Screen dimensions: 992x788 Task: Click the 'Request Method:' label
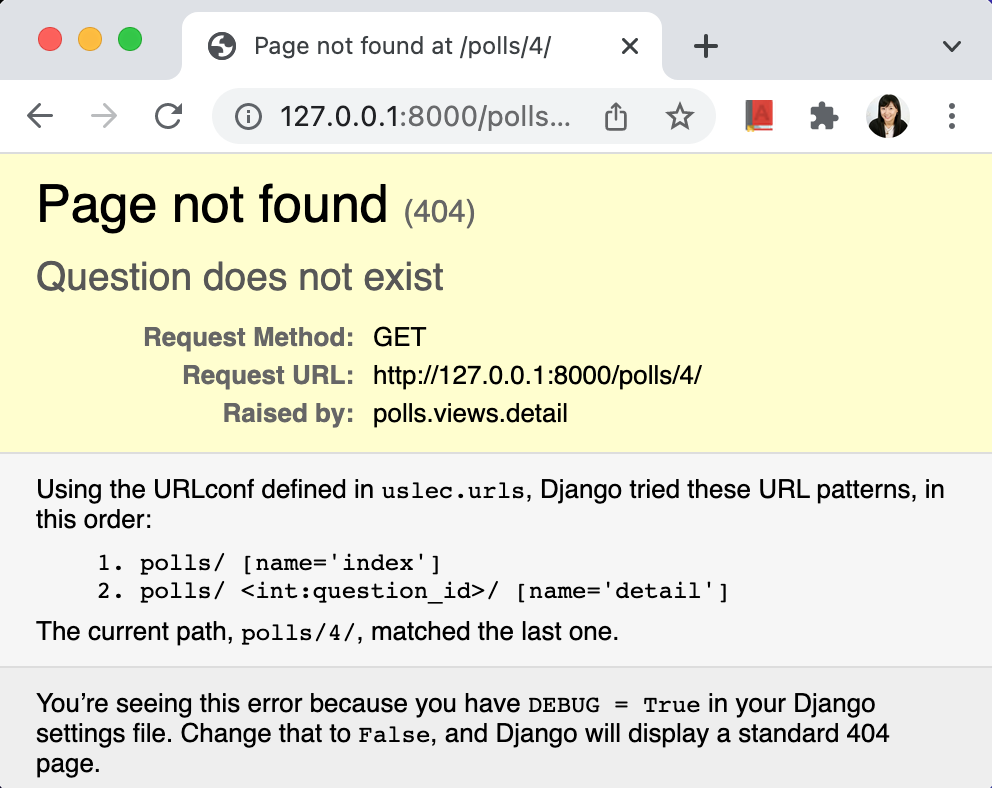249,337
